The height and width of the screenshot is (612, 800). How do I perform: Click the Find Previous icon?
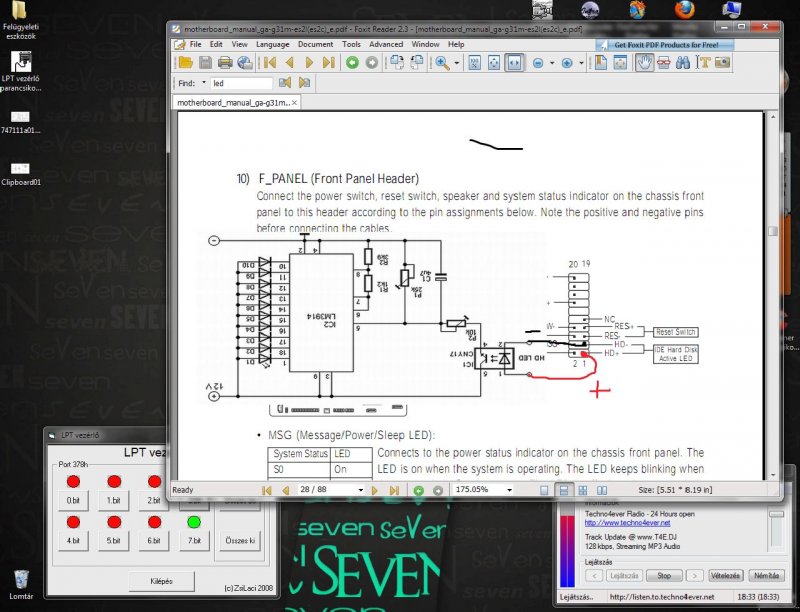pos(285,83)
